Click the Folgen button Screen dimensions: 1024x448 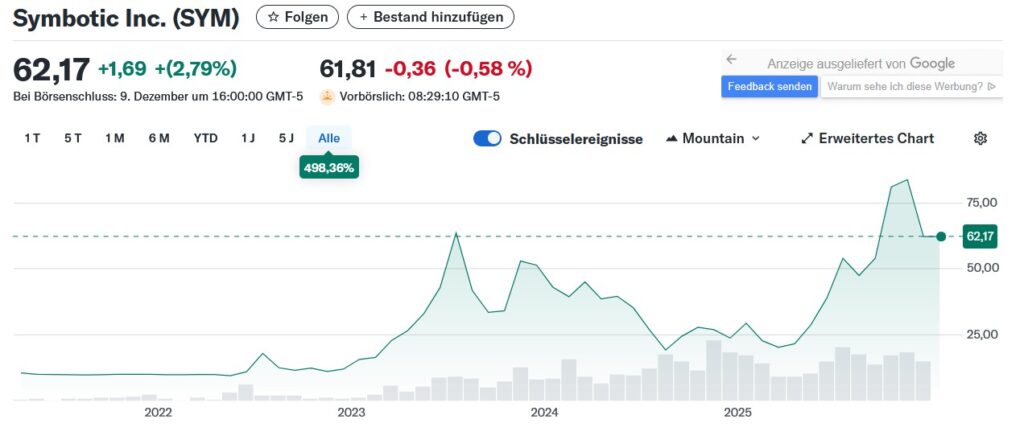(x=297, y=17)
